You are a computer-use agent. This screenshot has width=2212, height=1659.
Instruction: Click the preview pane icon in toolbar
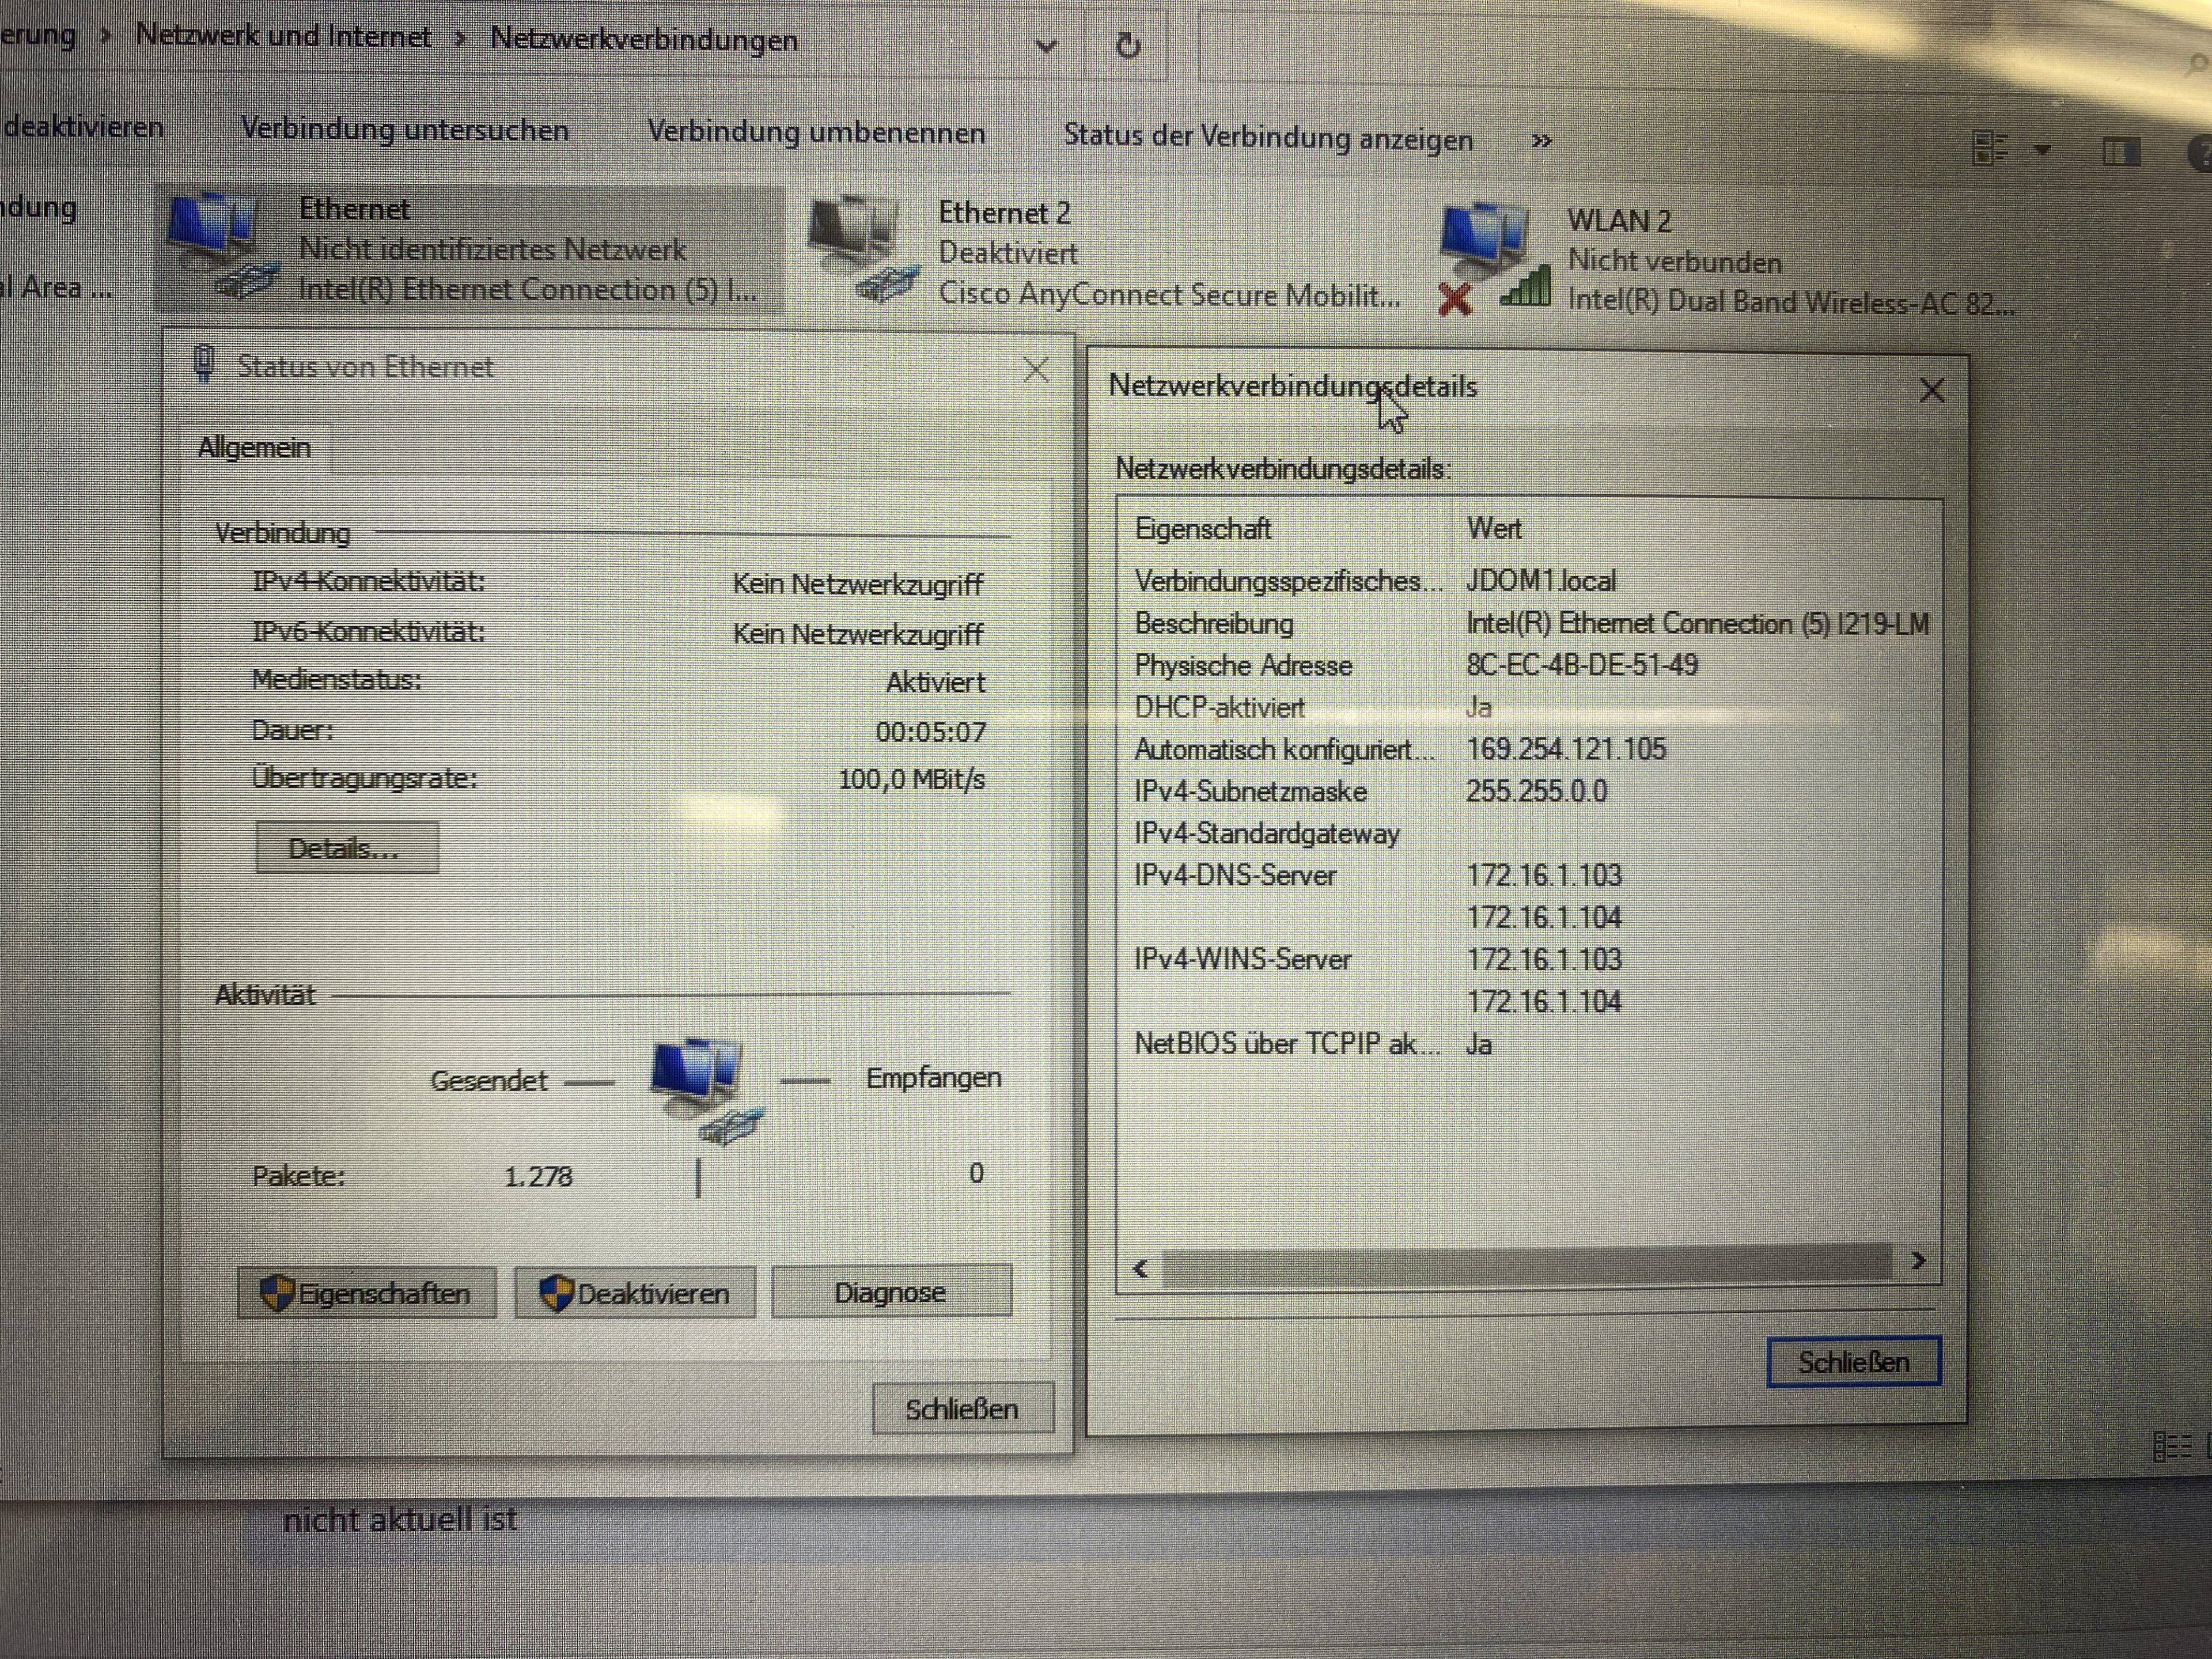tap(2121, 152)
